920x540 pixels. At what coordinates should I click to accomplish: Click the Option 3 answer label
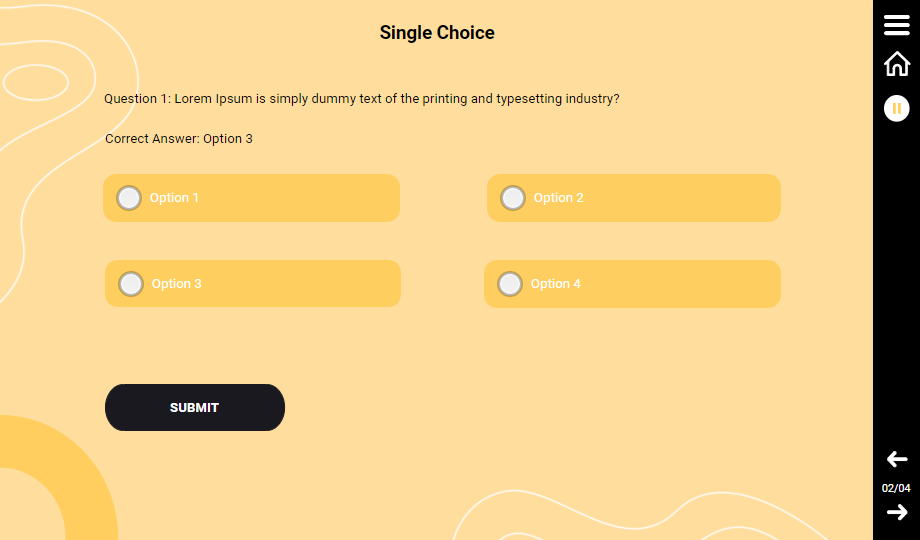176,284
